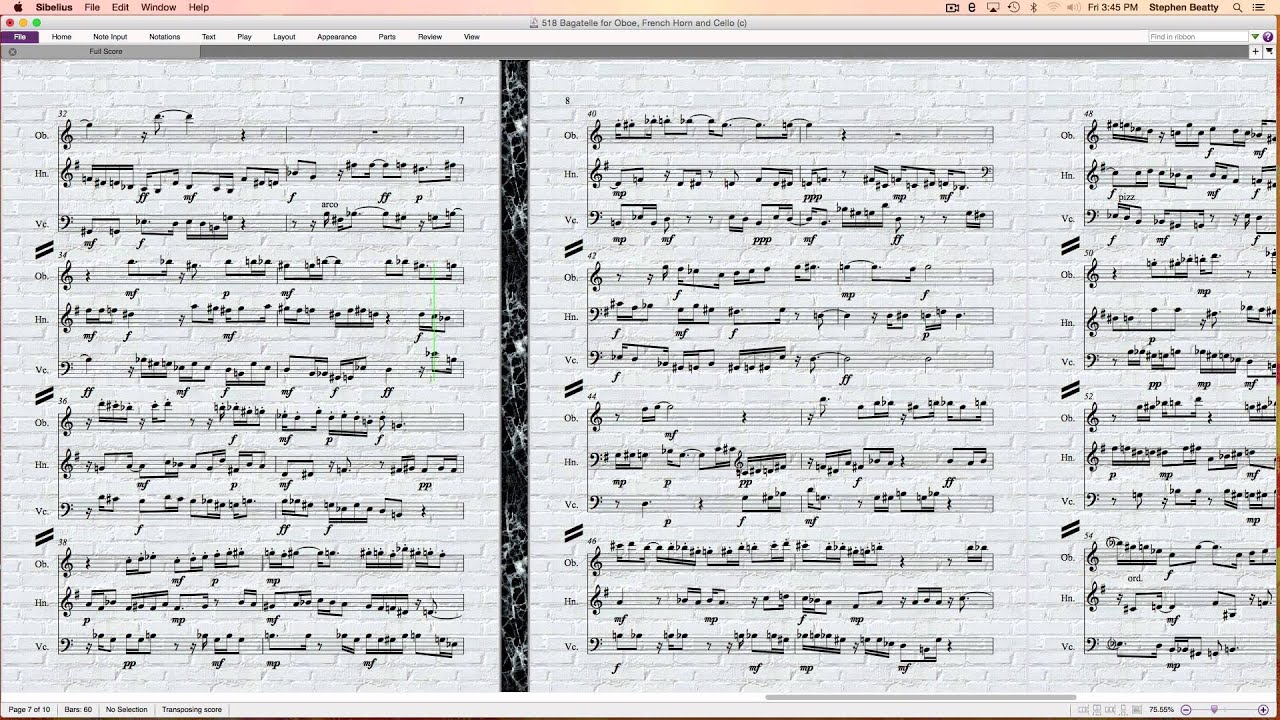Open the Help menu

click(199, 7)
